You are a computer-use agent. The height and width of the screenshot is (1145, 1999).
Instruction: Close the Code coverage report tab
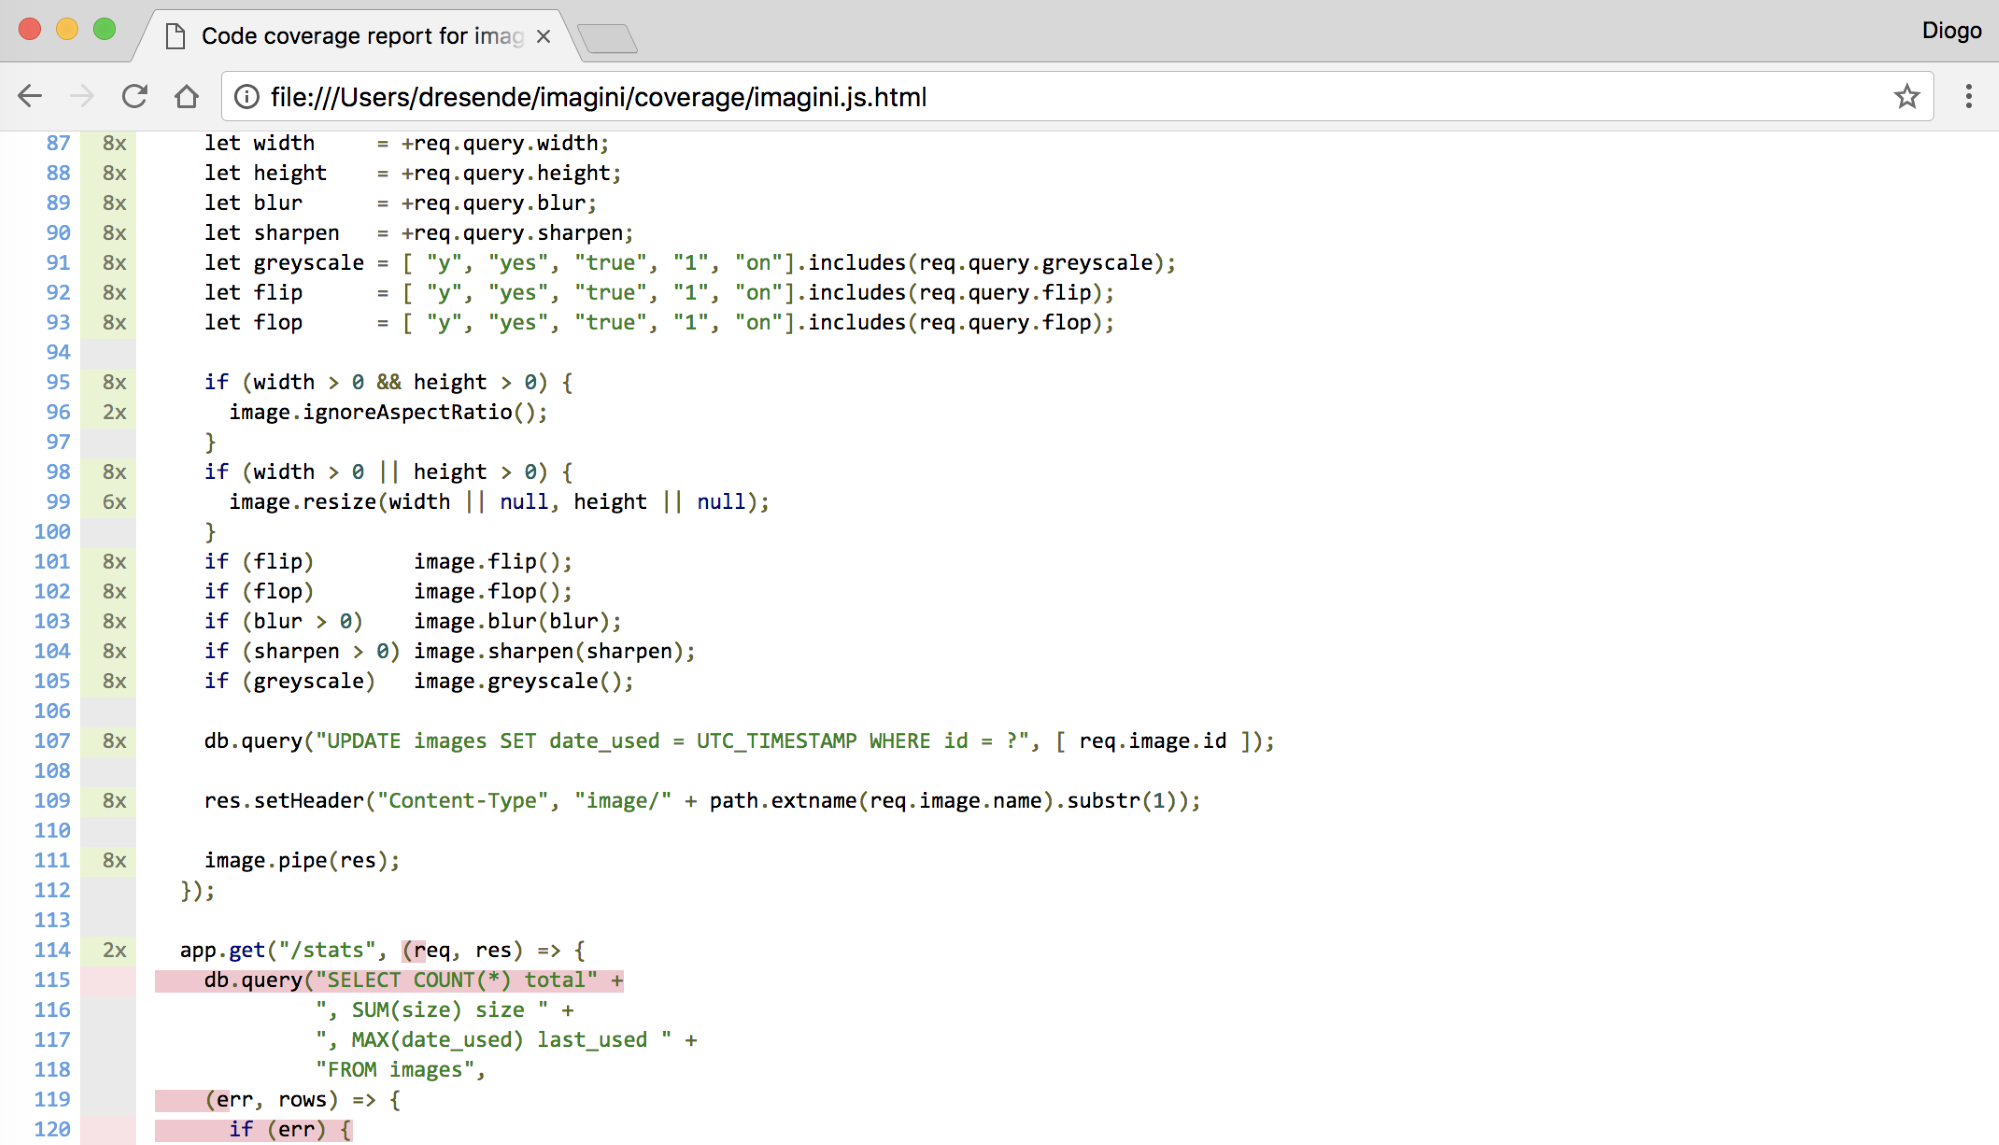point(543,36)
